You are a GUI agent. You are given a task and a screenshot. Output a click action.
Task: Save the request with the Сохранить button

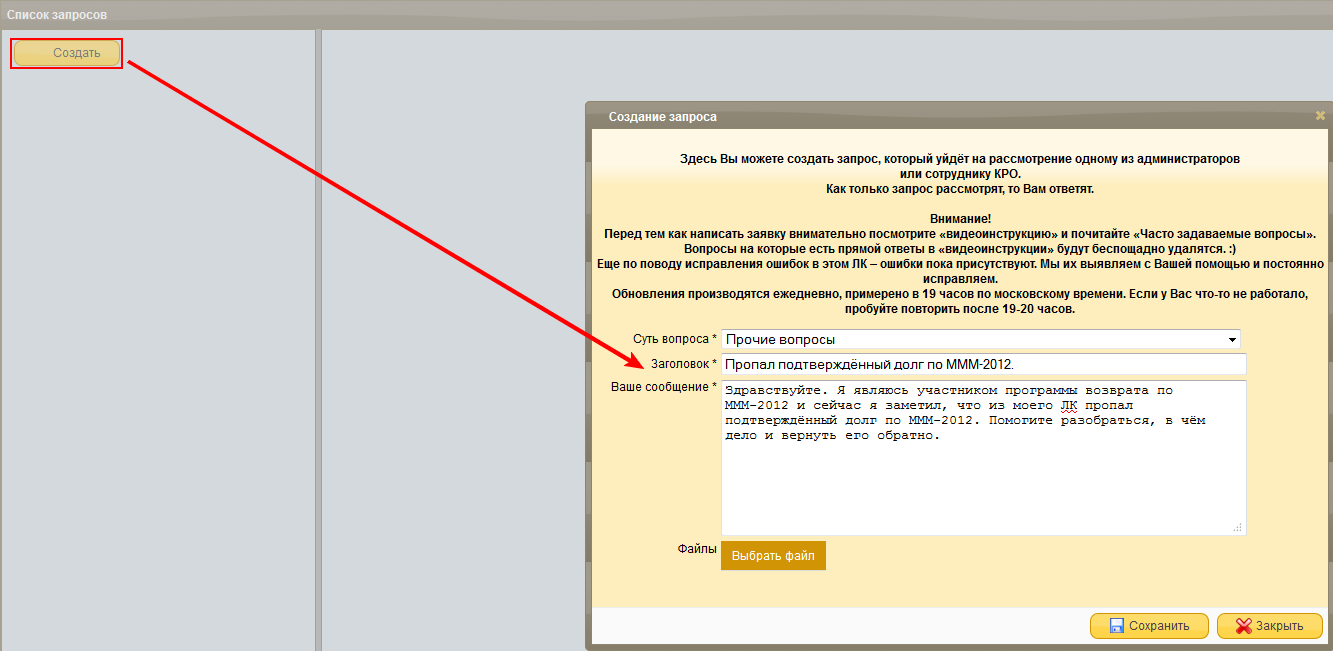(1149, 626)
